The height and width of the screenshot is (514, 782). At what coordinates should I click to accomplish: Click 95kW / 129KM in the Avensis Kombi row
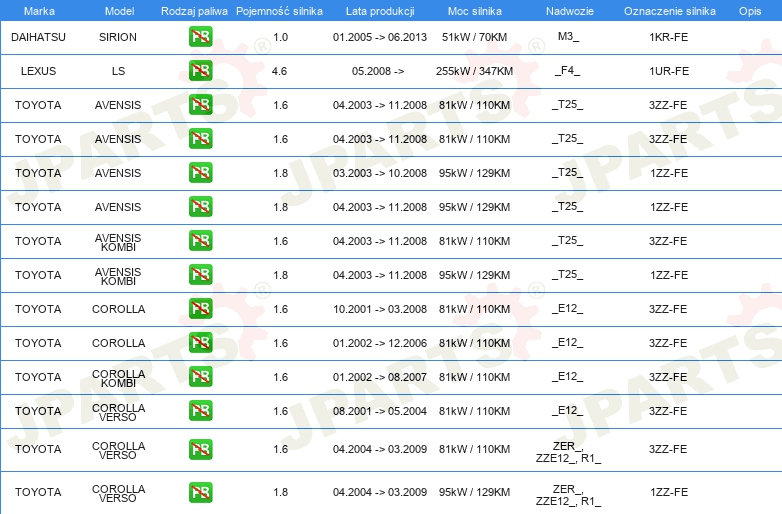click(474, 275)
